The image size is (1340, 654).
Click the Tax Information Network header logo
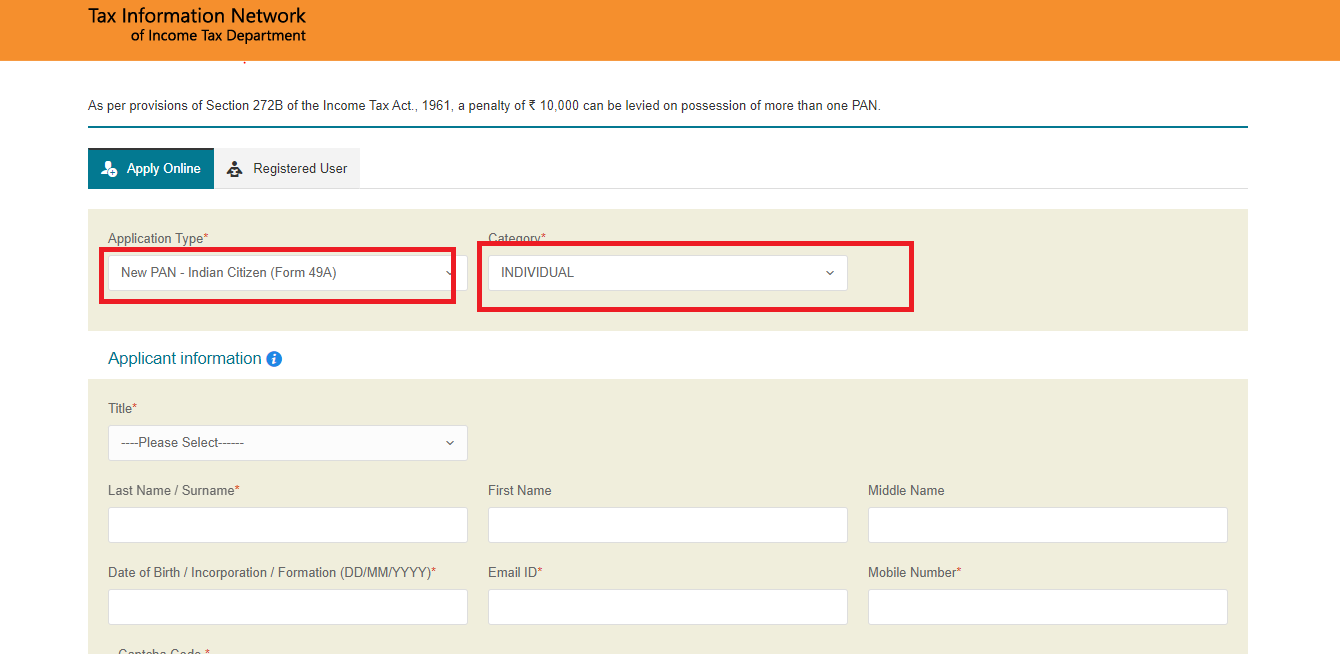[x=196, y=24]
